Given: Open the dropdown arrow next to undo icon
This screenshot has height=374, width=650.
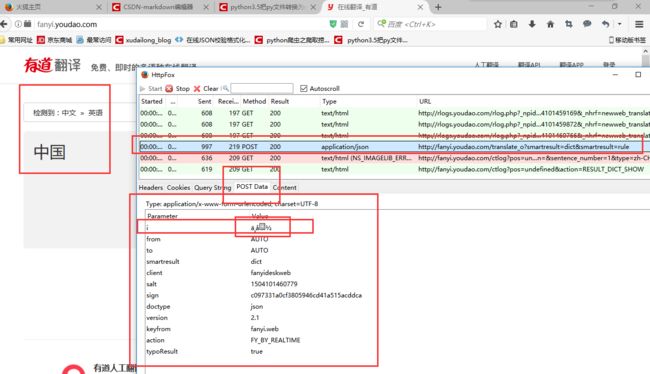Looking at the screenshot, I should (x=620, y=24).
